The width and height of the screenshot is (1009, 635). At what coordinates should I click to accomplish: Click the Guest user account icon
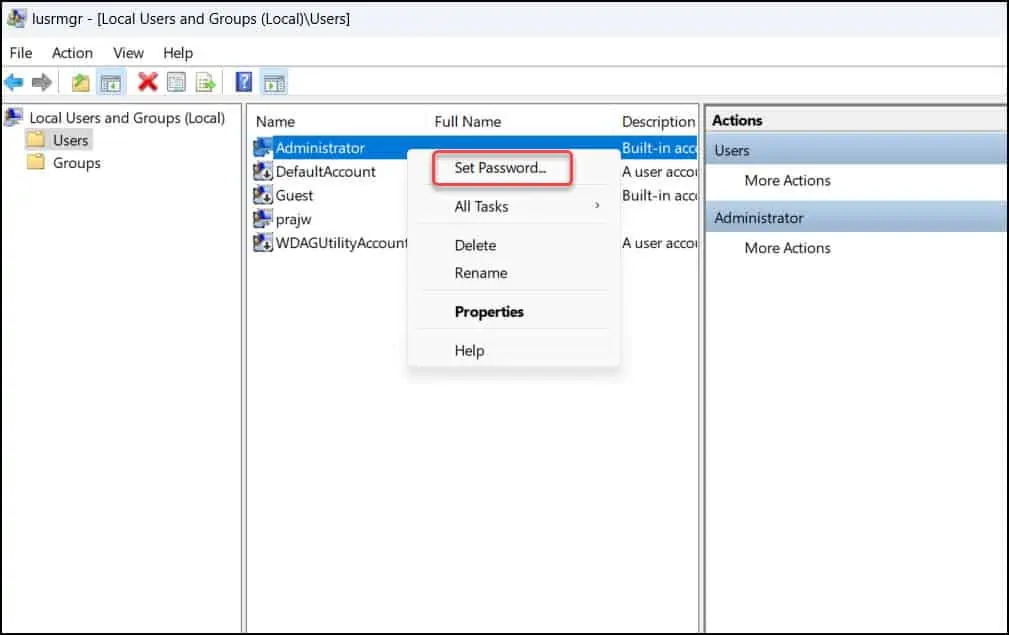coord(263,195)
